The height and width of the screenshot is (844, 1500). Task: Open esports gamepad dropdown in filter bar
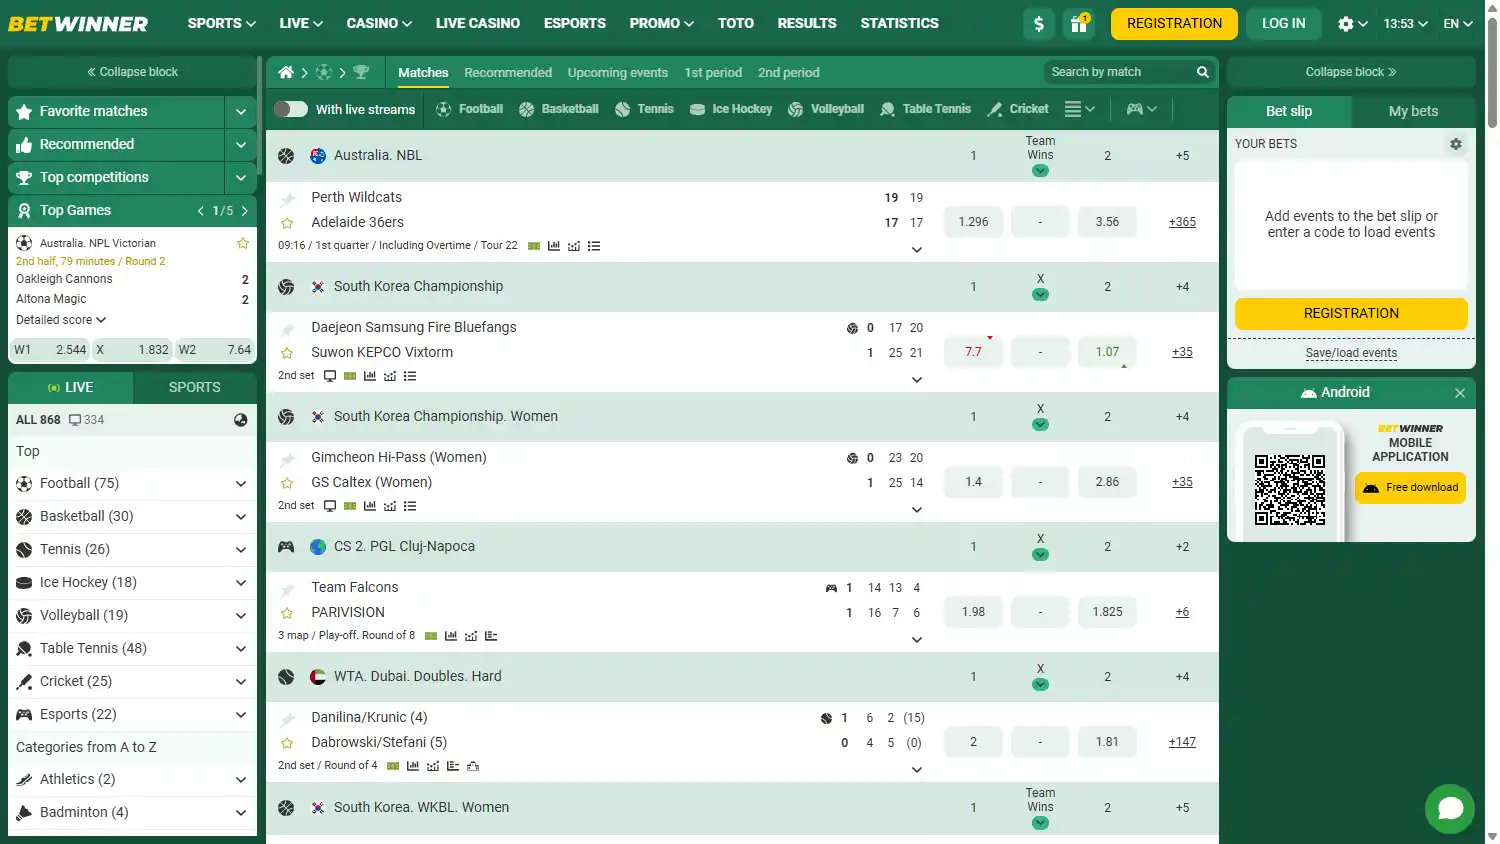[x=1141, y=109]
